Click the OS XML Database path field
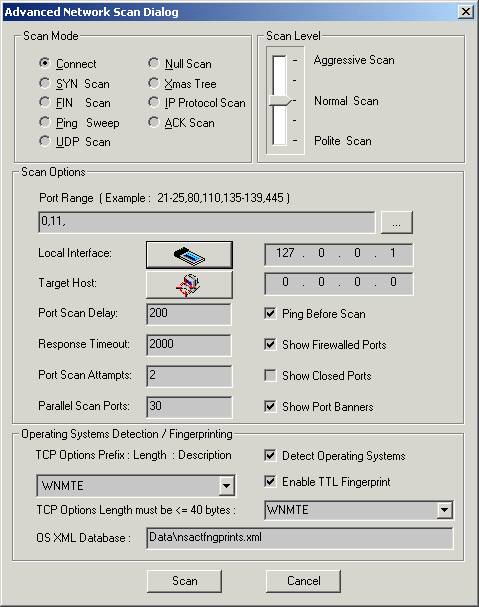479x607 pixels. coord(300,538)
